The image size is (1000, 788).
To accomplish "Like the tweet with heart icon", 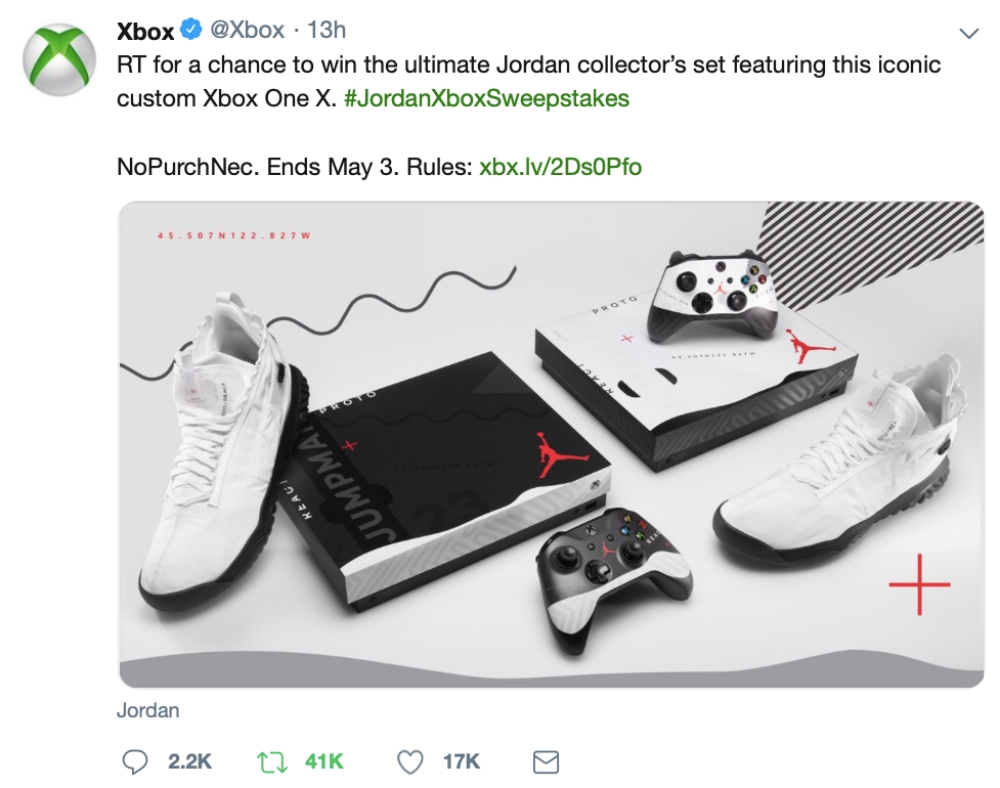I will [410, 762].
